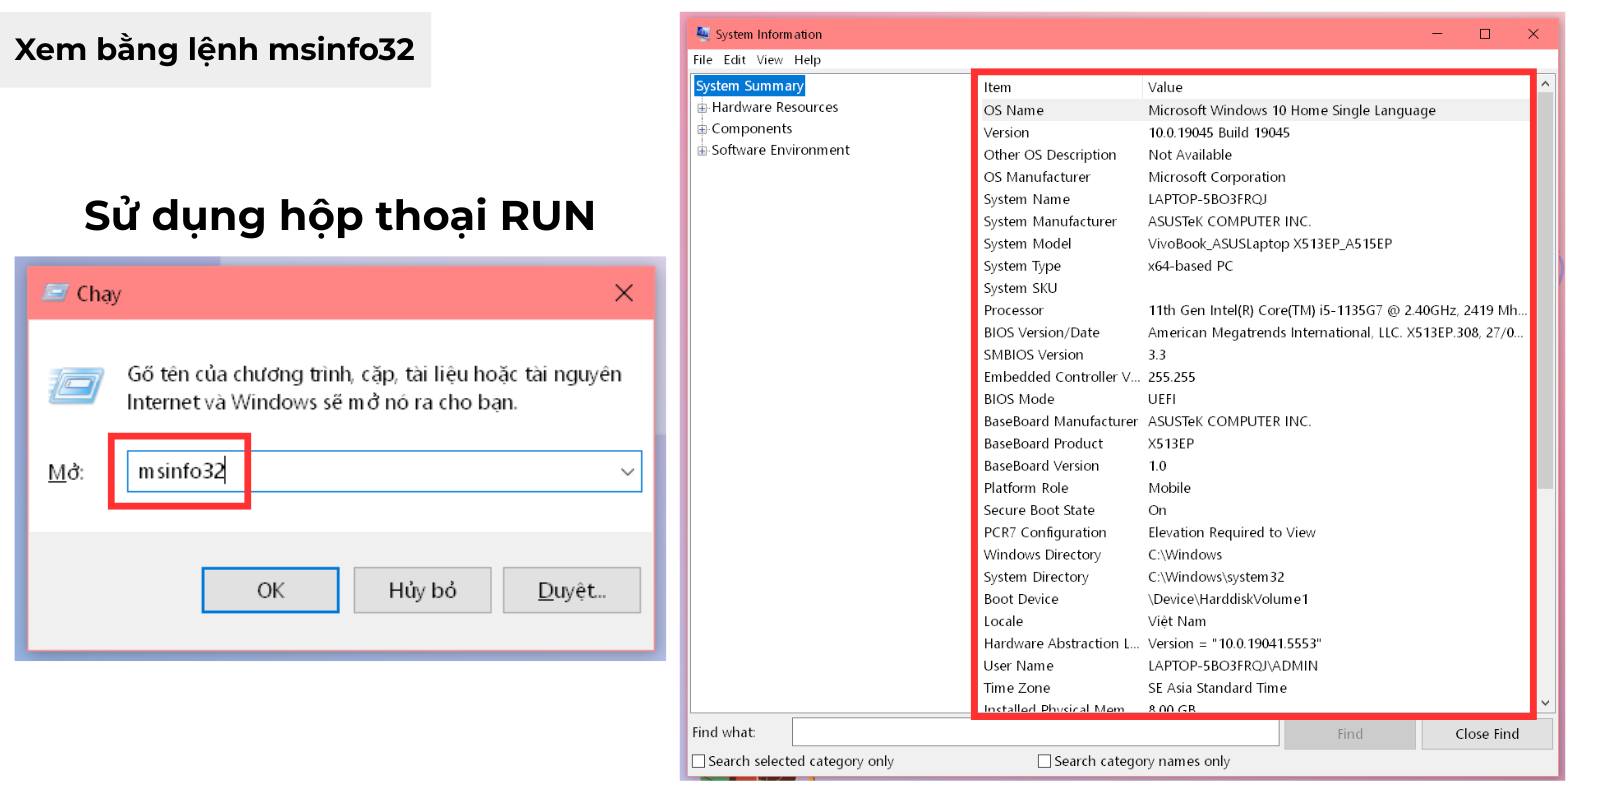Image resolution: width=1600 pixels, height=800 pixels.
Task: Select the 'Boot Device' row
Action: [x=1253, y=599]
